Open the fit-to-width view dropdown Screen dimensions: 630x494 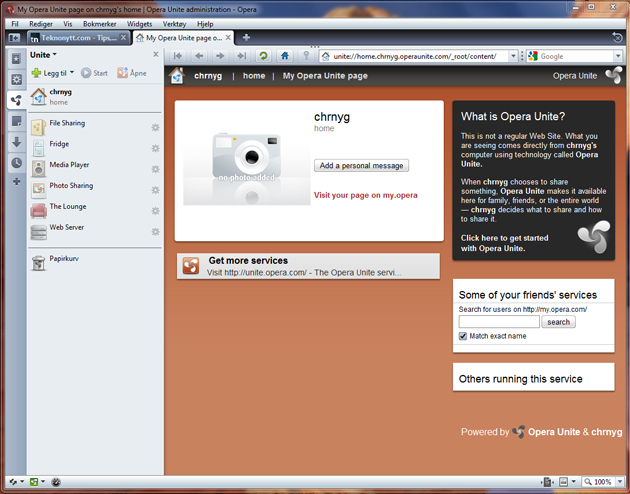tap(574, 482)
